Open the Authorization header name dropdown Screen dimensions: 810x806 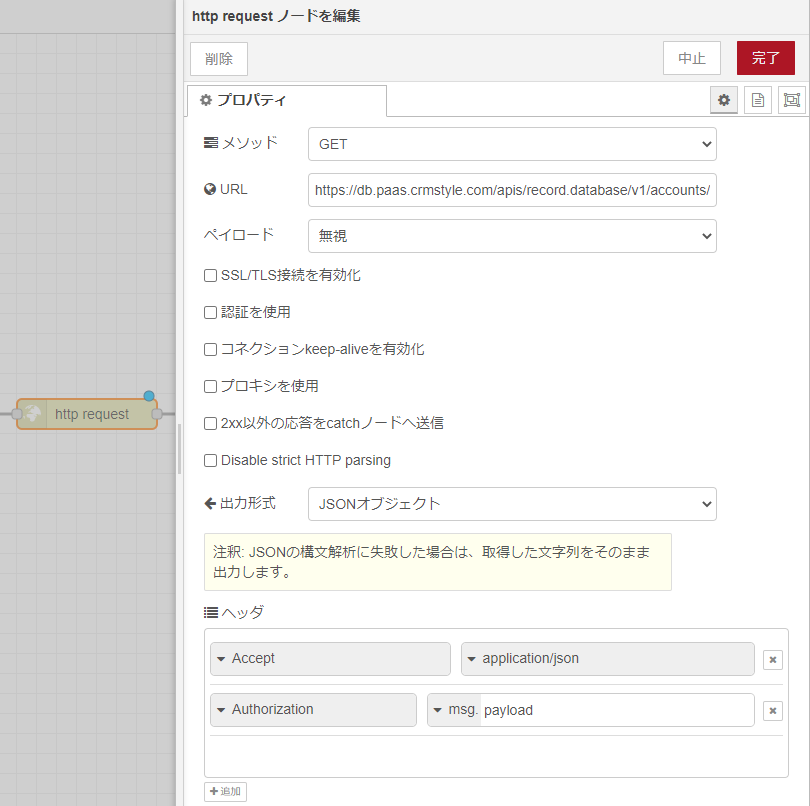313,710
